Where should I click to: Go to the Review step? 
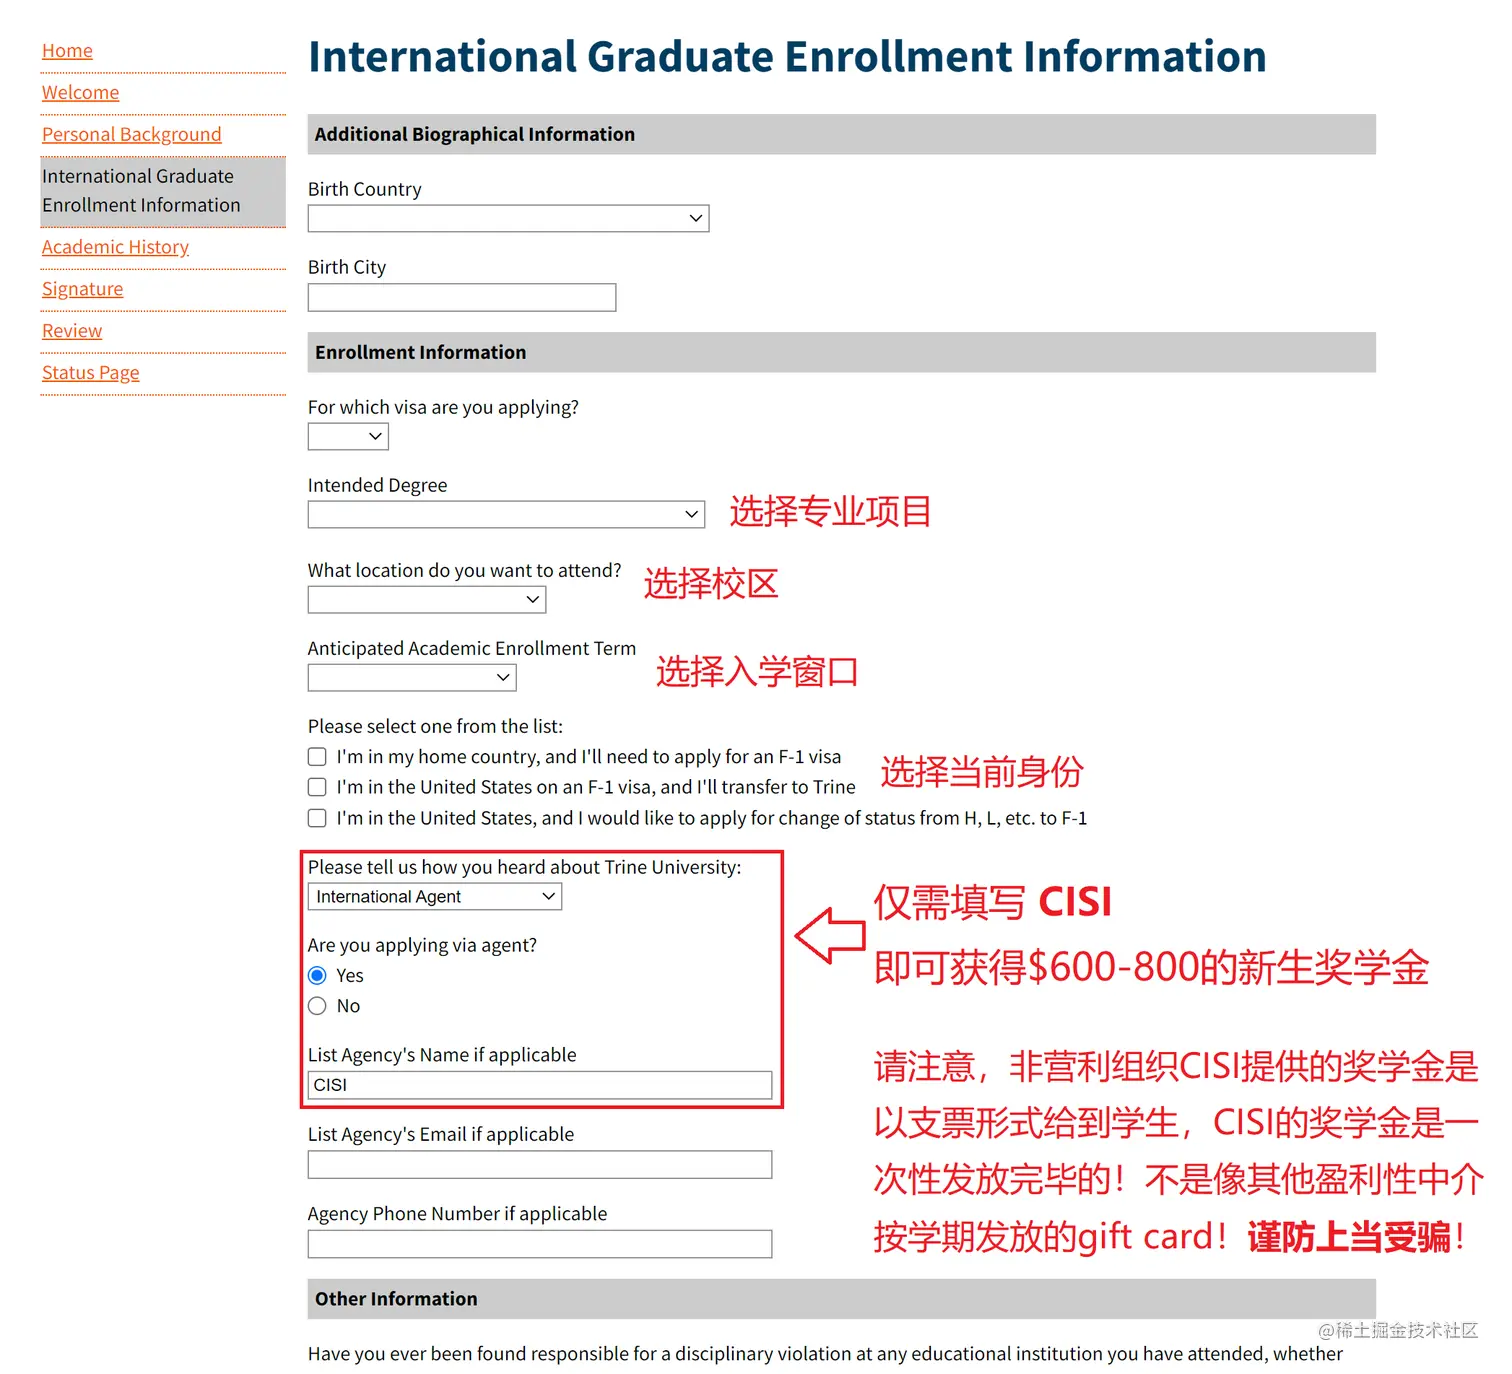72,331
